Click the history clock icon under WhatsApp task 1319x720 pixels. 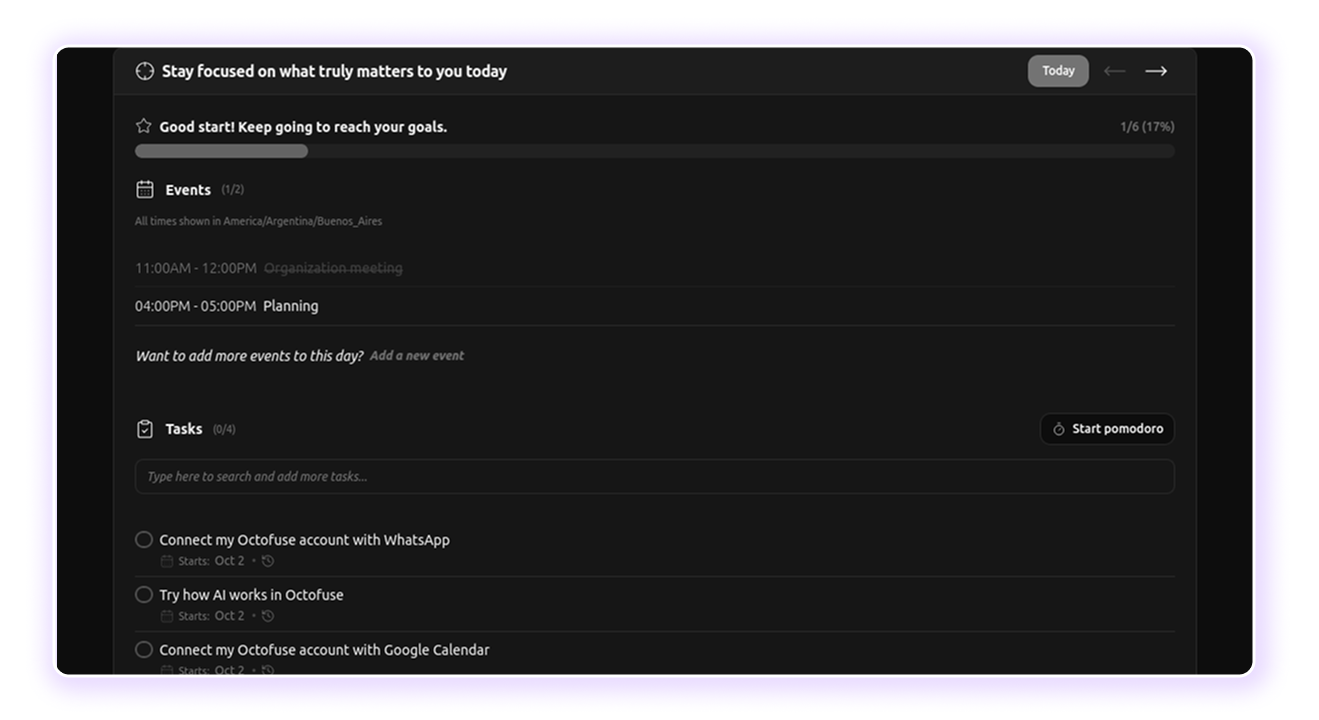pyautogui.click(x=268, y=561)
